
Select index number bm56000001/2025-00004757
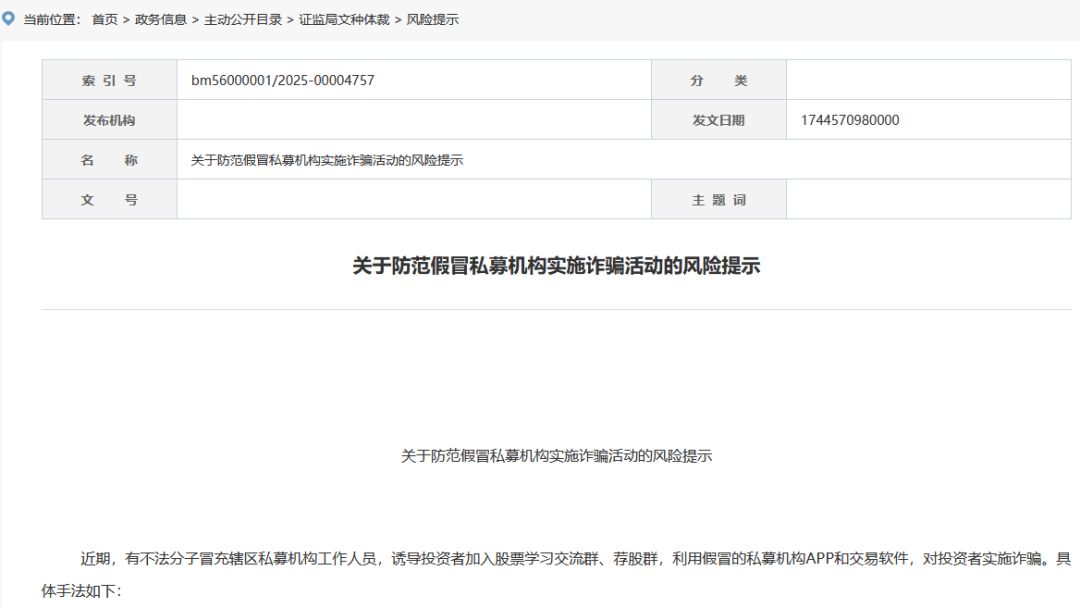[283, 80]
